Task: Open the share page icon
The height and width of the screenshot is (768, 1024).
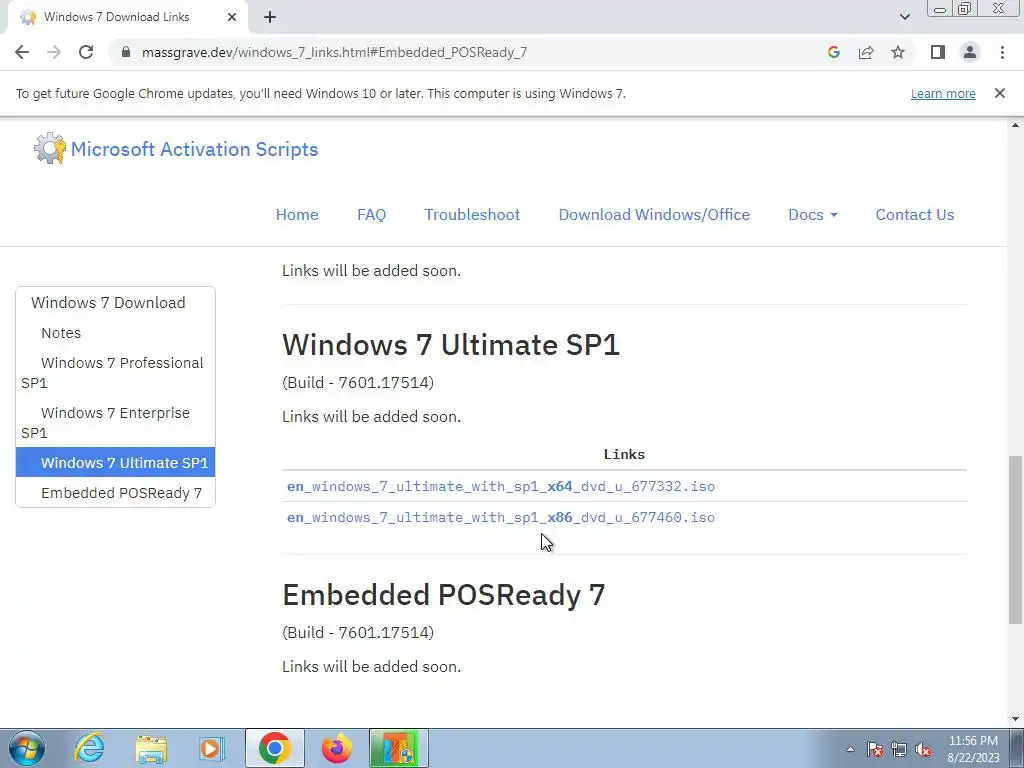Action: tap(866, 52)
